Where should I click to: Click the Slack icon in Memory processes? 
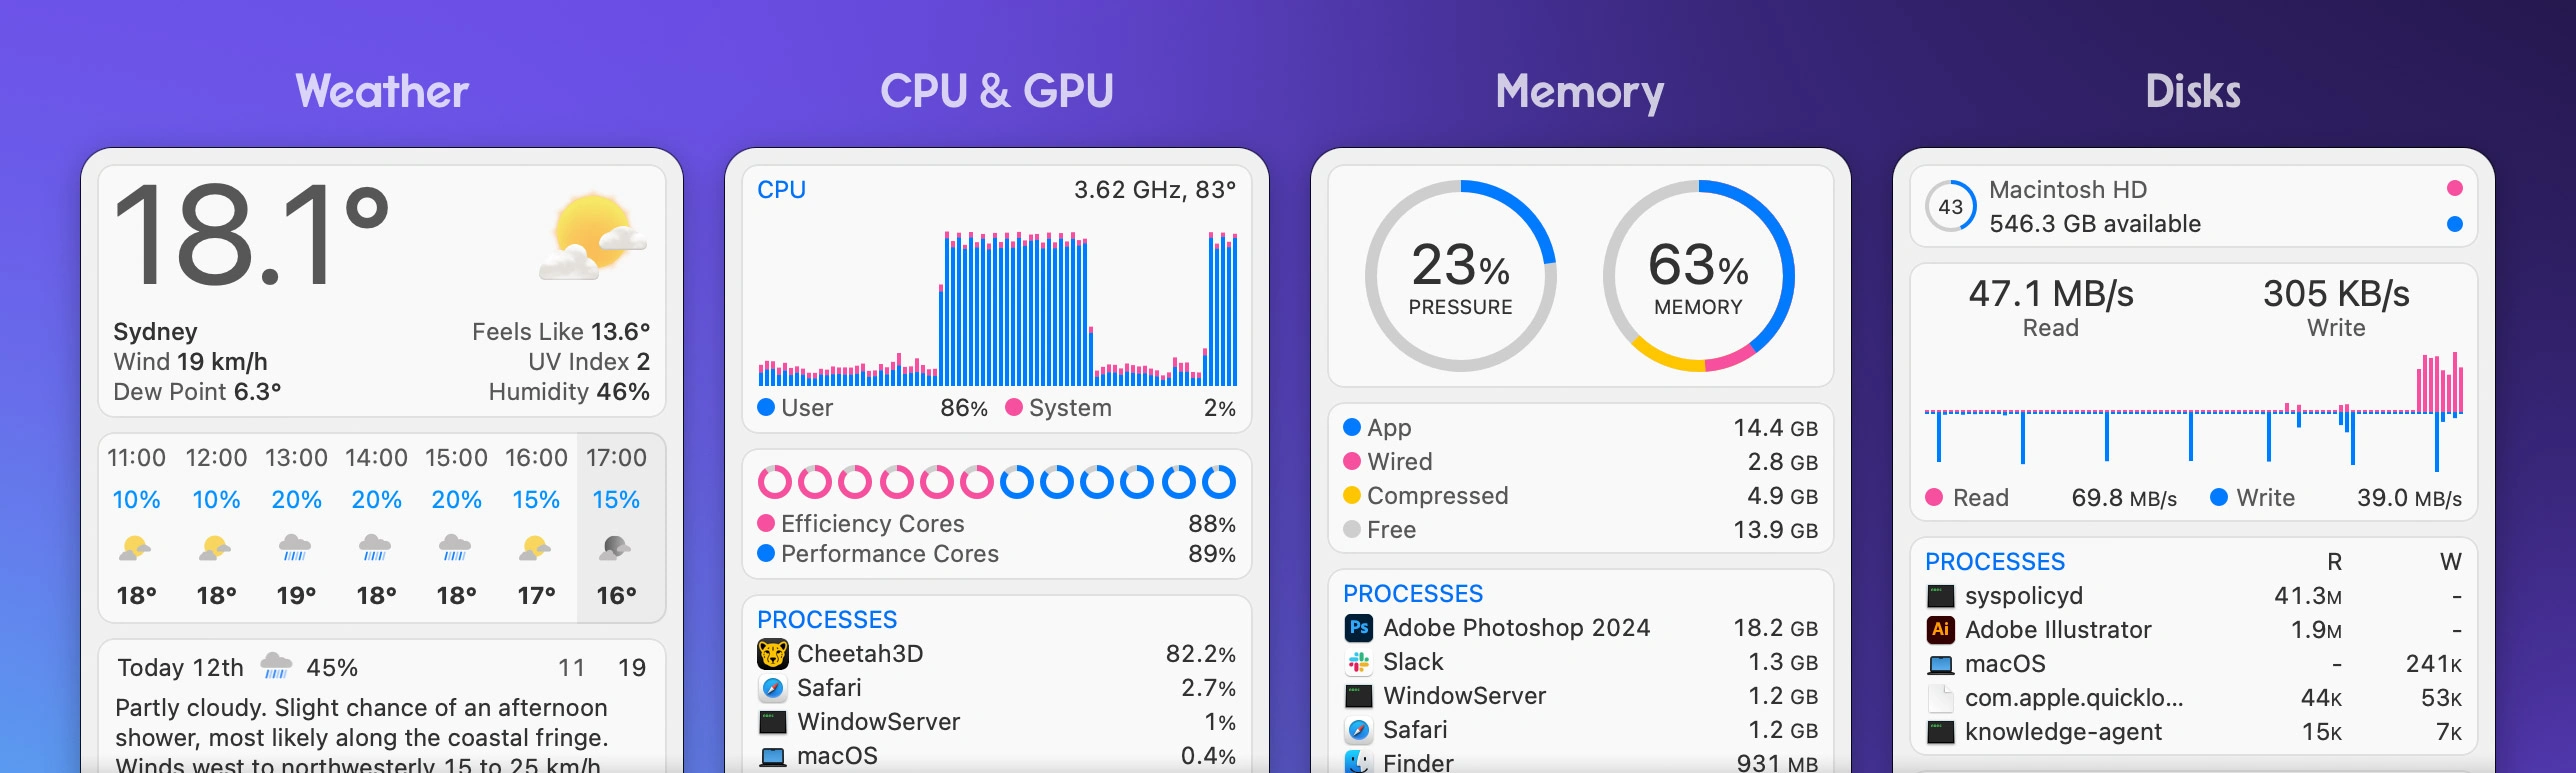click(x=1356, y=662)
